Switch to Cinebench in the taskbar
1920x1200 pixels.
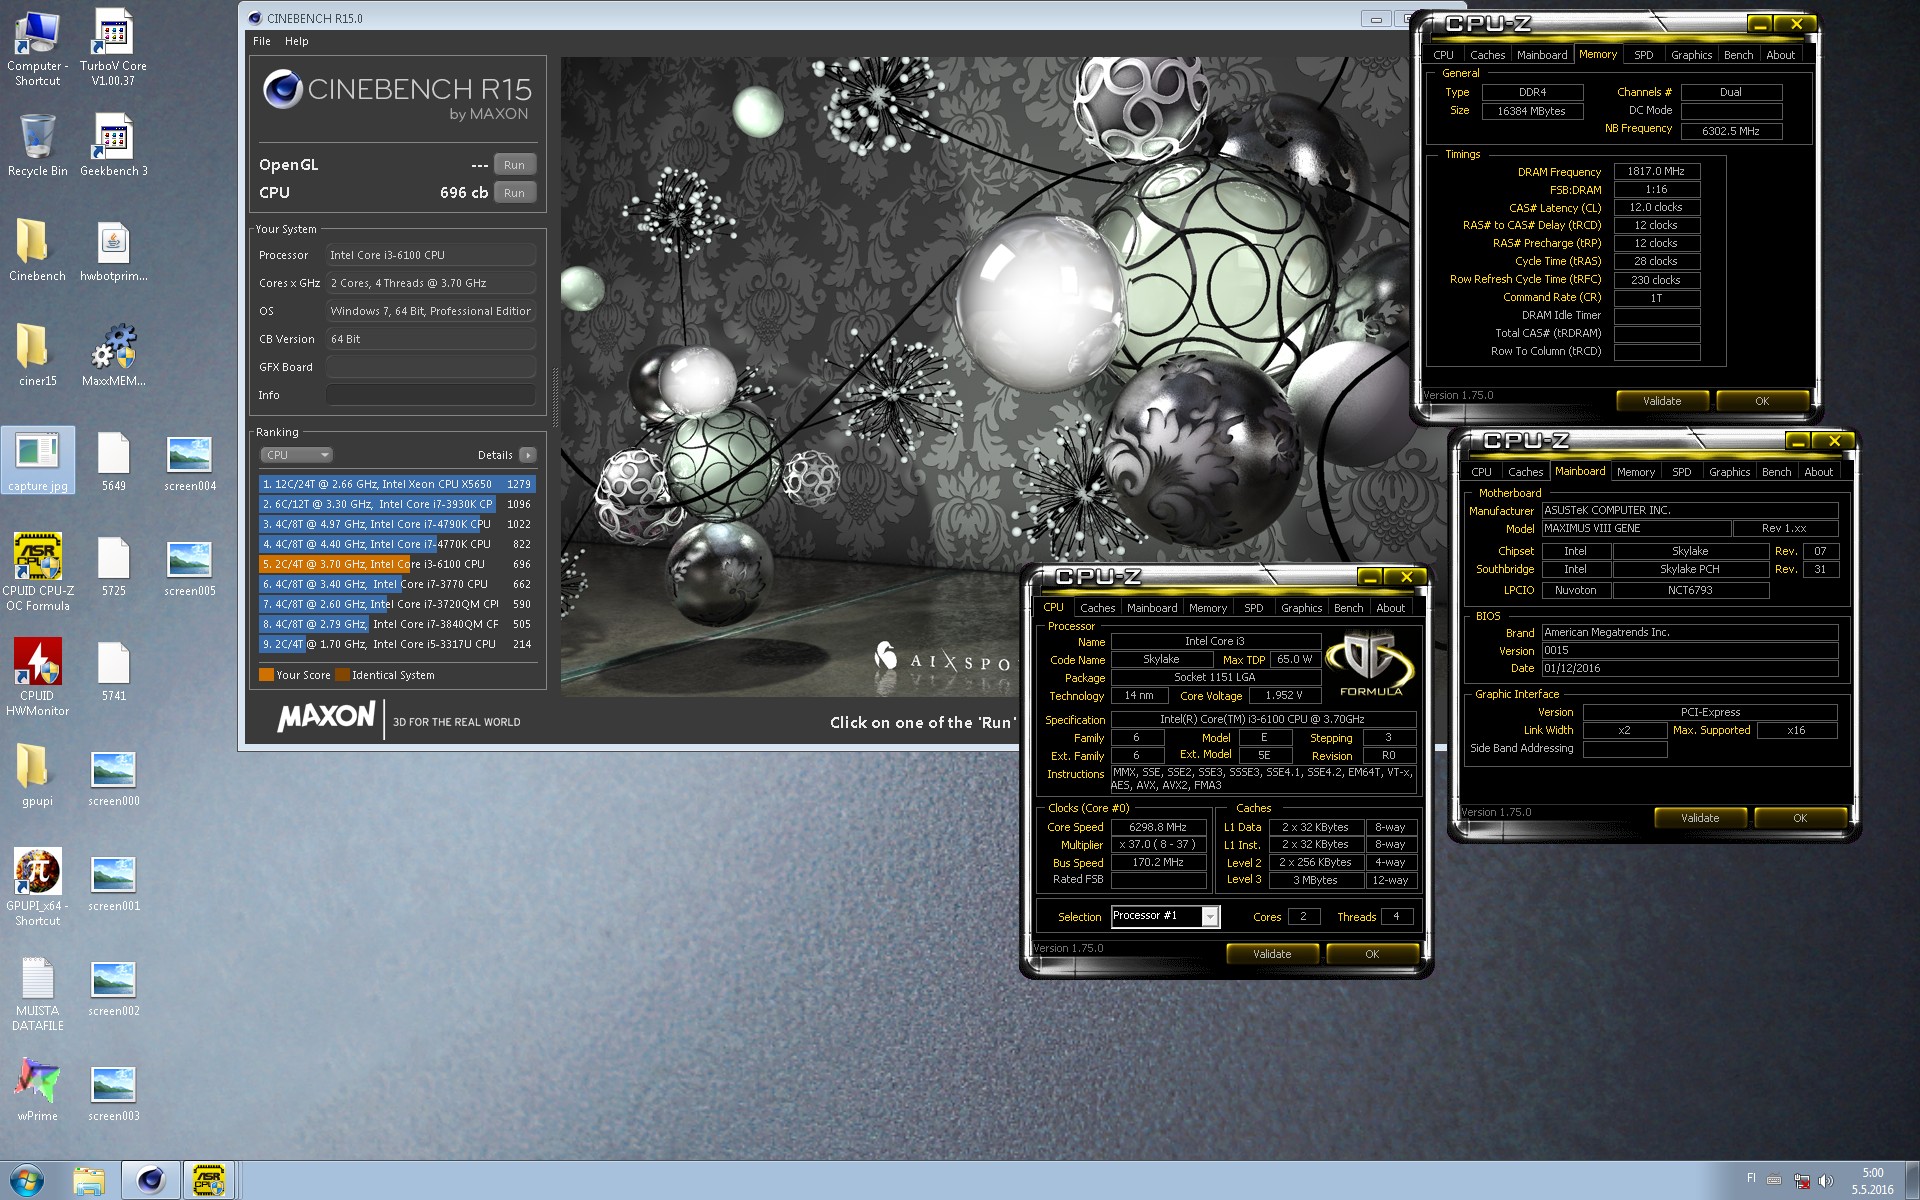click(151, 1181)
